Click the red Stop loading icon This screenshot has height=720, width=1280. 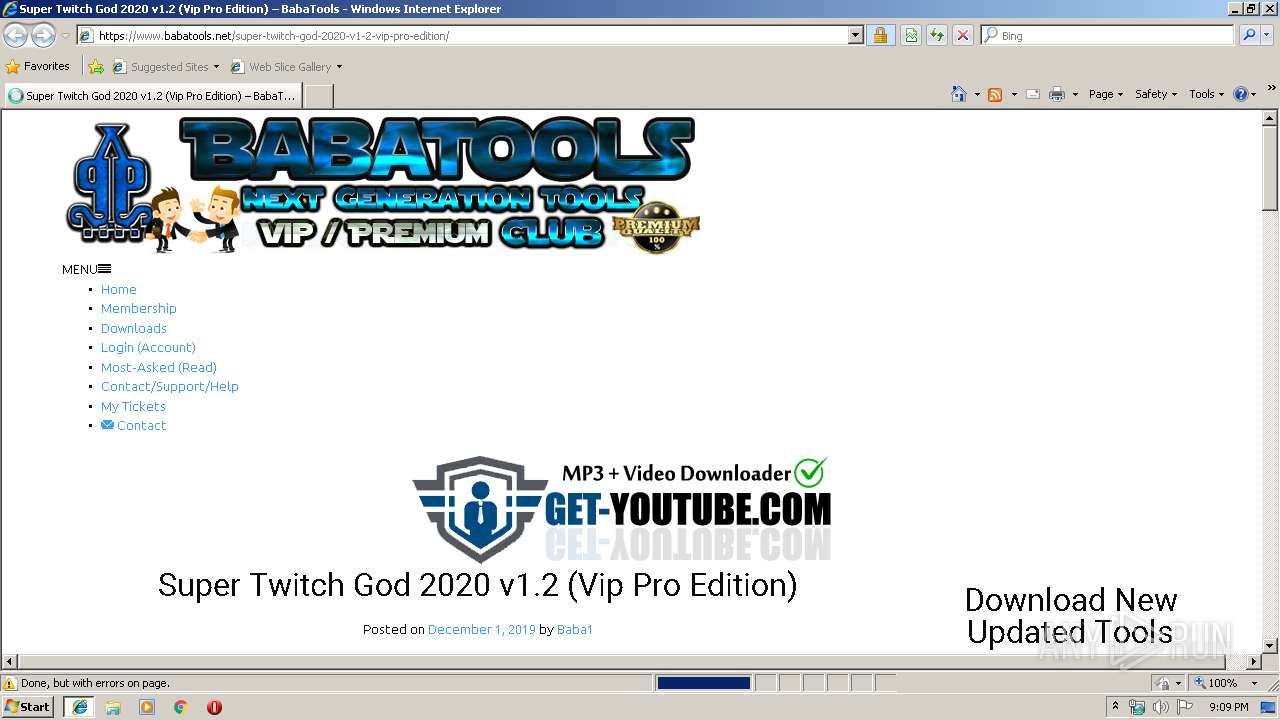click(963, 36)
